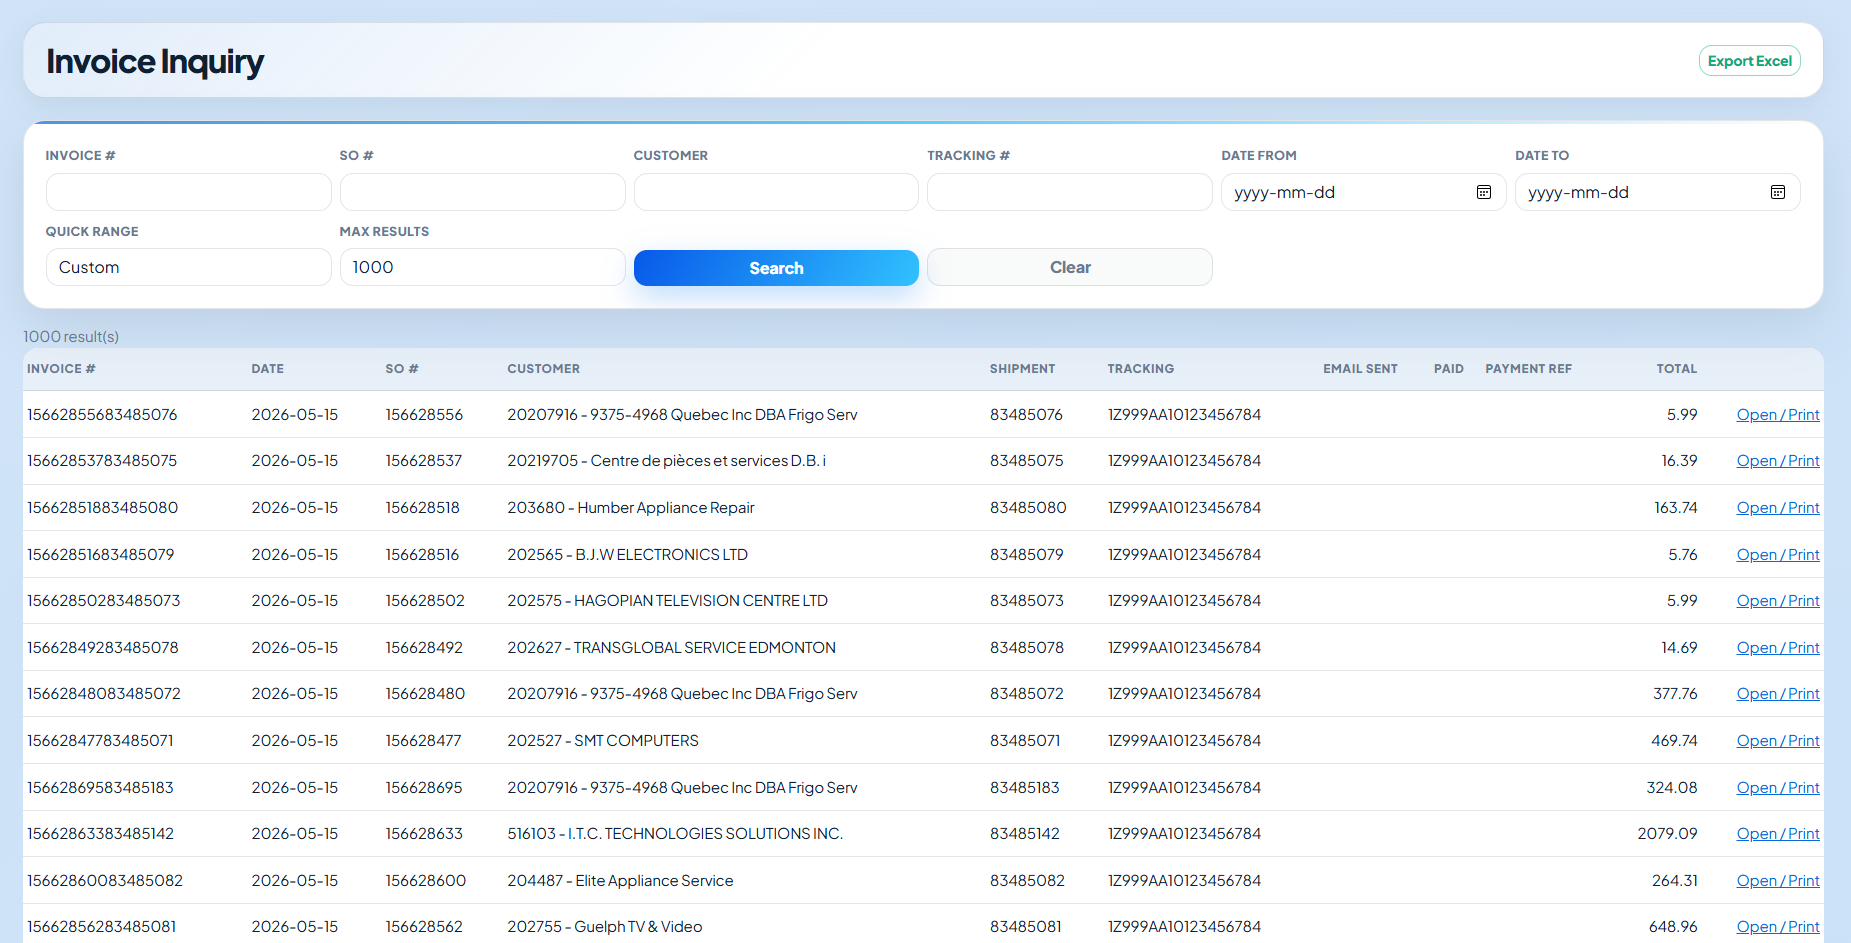Select invoice number 15662851883485080
Screen dimensions: 1851x943
point(102,508)
